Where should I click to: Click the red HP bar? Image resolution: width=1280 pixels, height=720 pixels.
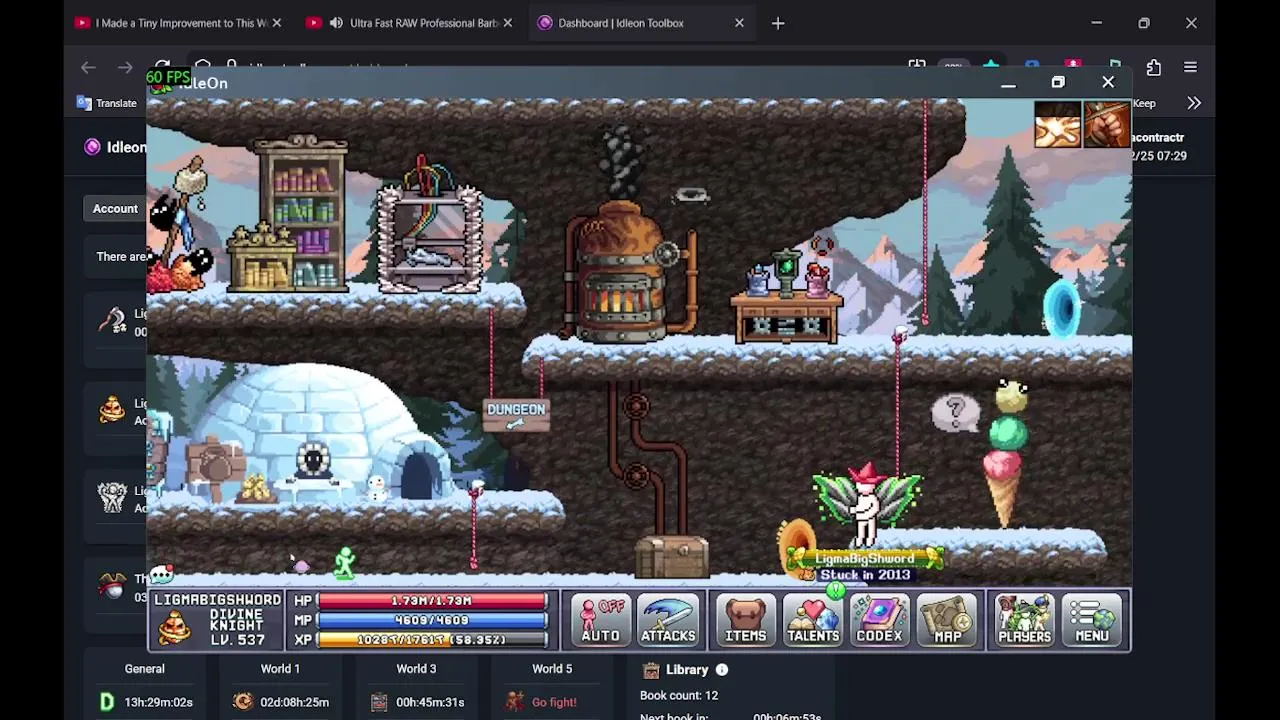[433, 601]
